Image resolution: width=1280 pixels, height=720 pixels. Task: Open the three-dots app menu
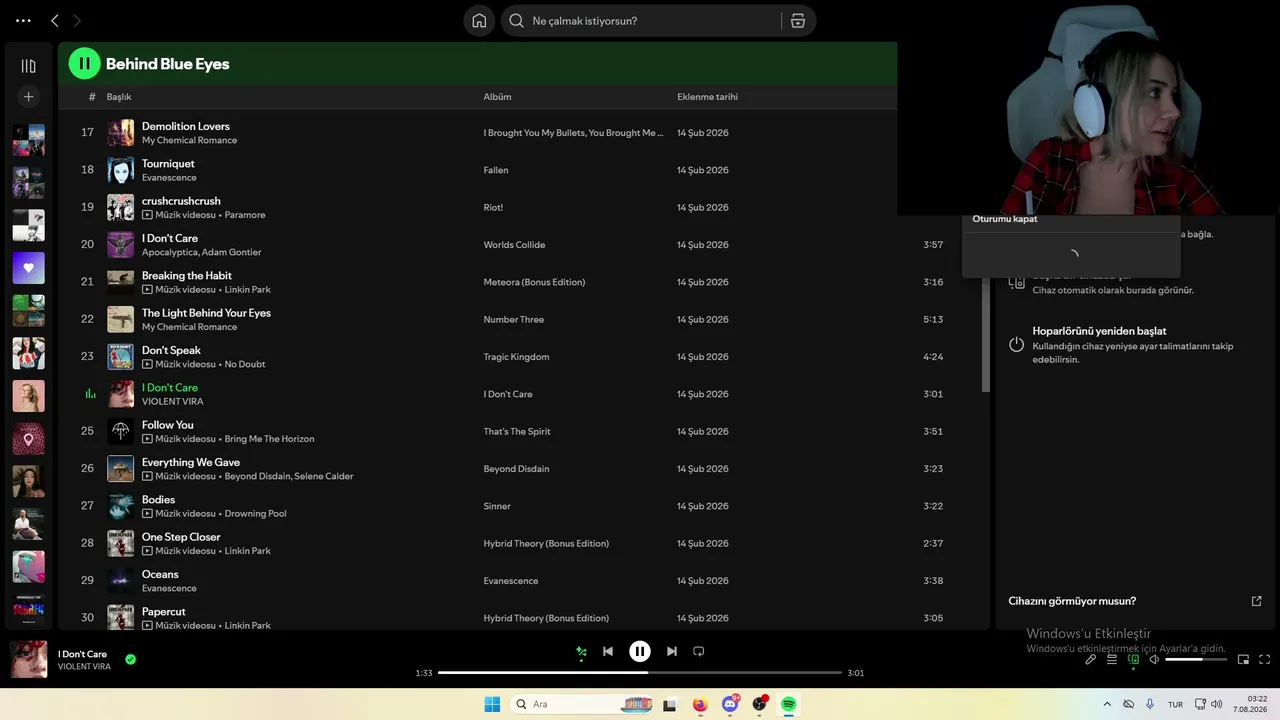pyautogui.click(x=24, y=20)
